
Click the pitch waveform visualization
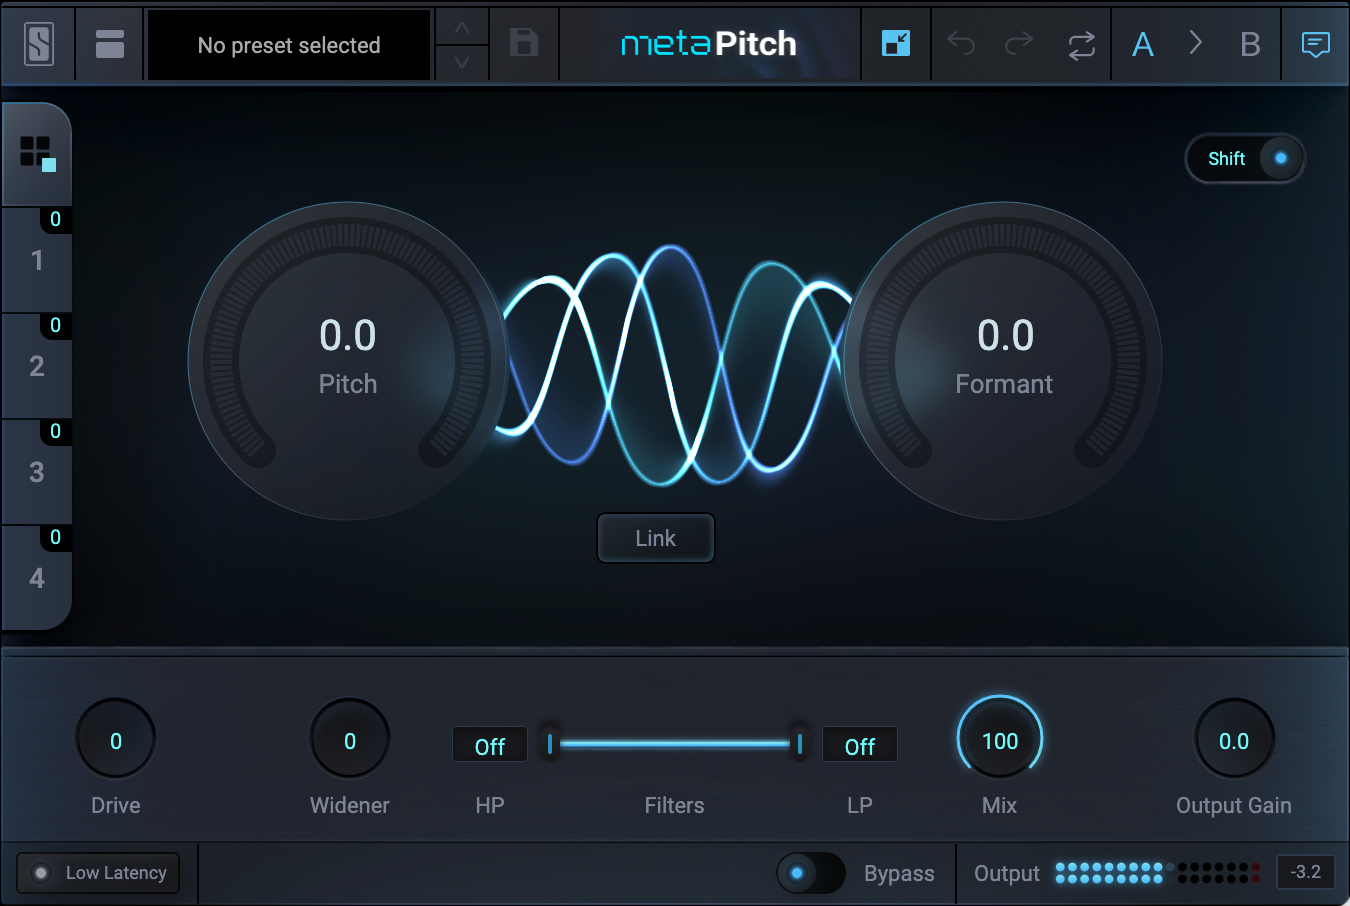click(x=676, y=365)
